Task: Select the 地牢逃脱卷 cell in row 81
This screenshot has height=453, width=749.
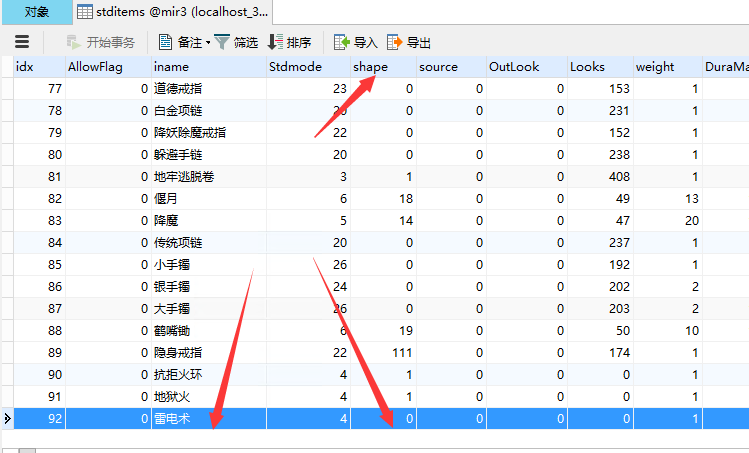Action: 206,176
